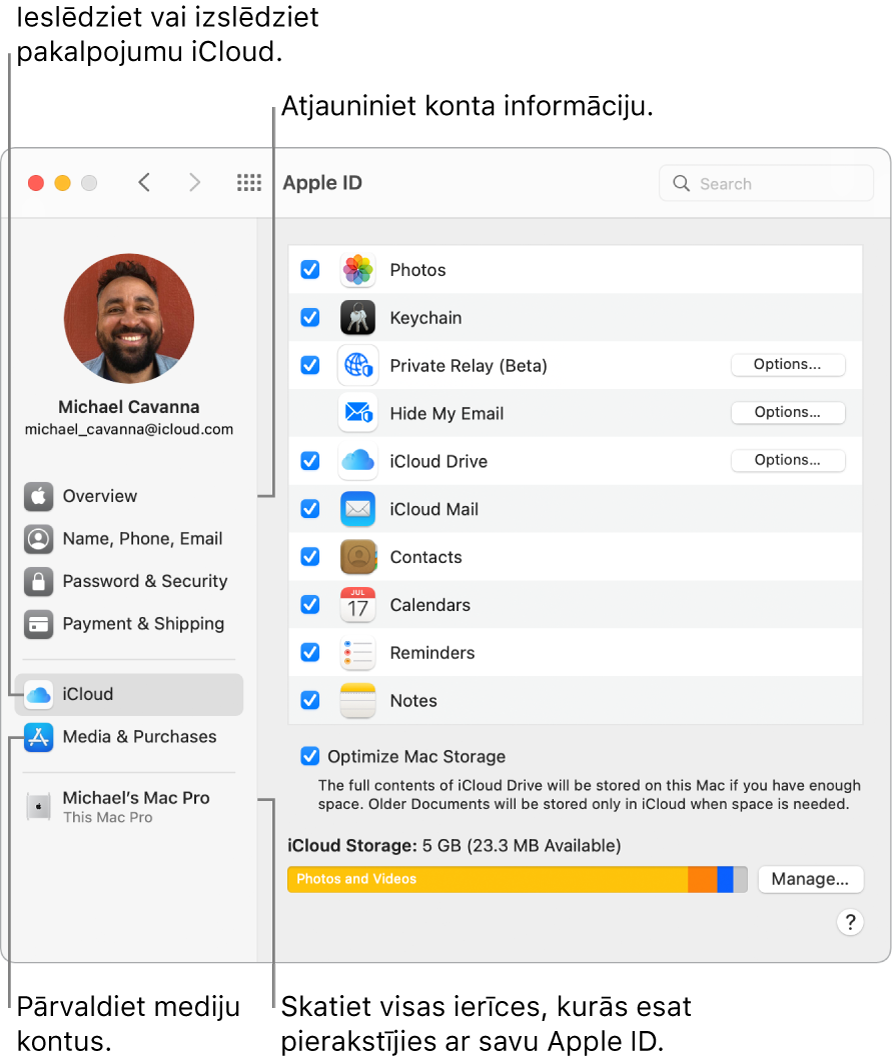Screen dimensions: 894x1064
Task: Disable the Reminders checkbox
Action: tap(310, 653)
